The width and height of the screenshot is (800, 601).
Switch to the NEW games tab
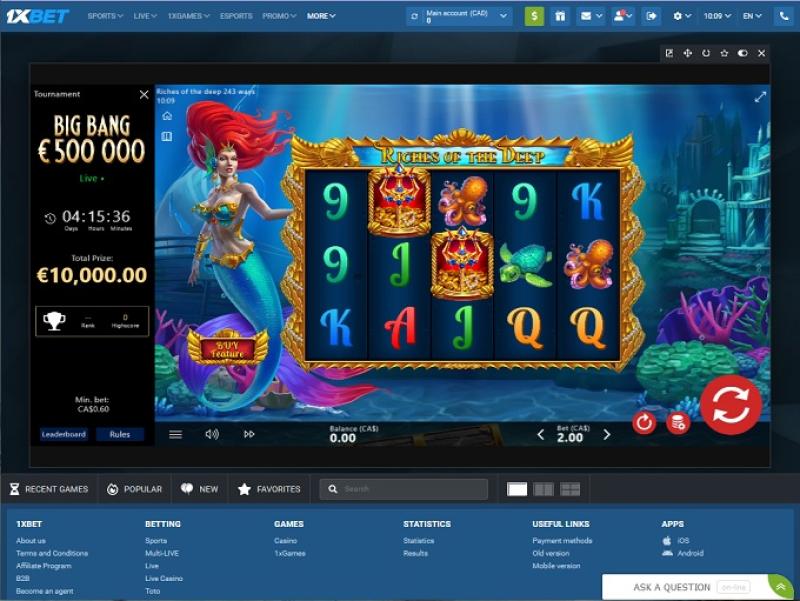coord(199,489)
